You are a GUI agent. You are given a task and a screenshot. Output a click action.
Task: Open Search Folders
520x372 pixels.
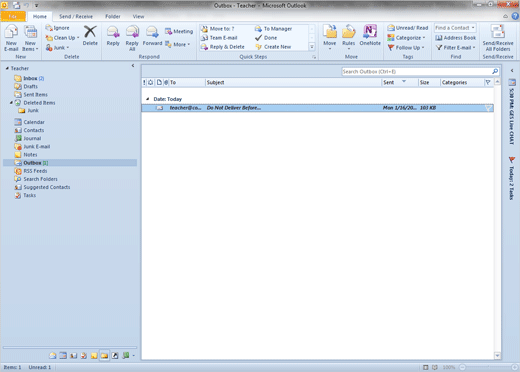[x=36, y=179]
